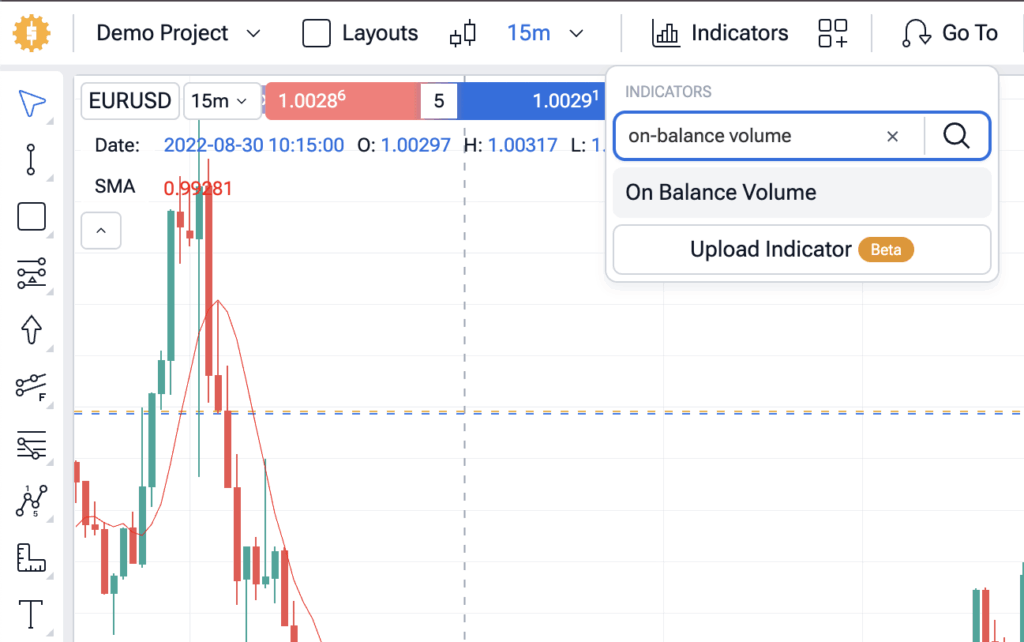1024x642 pixels.
Task: Click the EURUSD symbol button
Action: point(130,101)
